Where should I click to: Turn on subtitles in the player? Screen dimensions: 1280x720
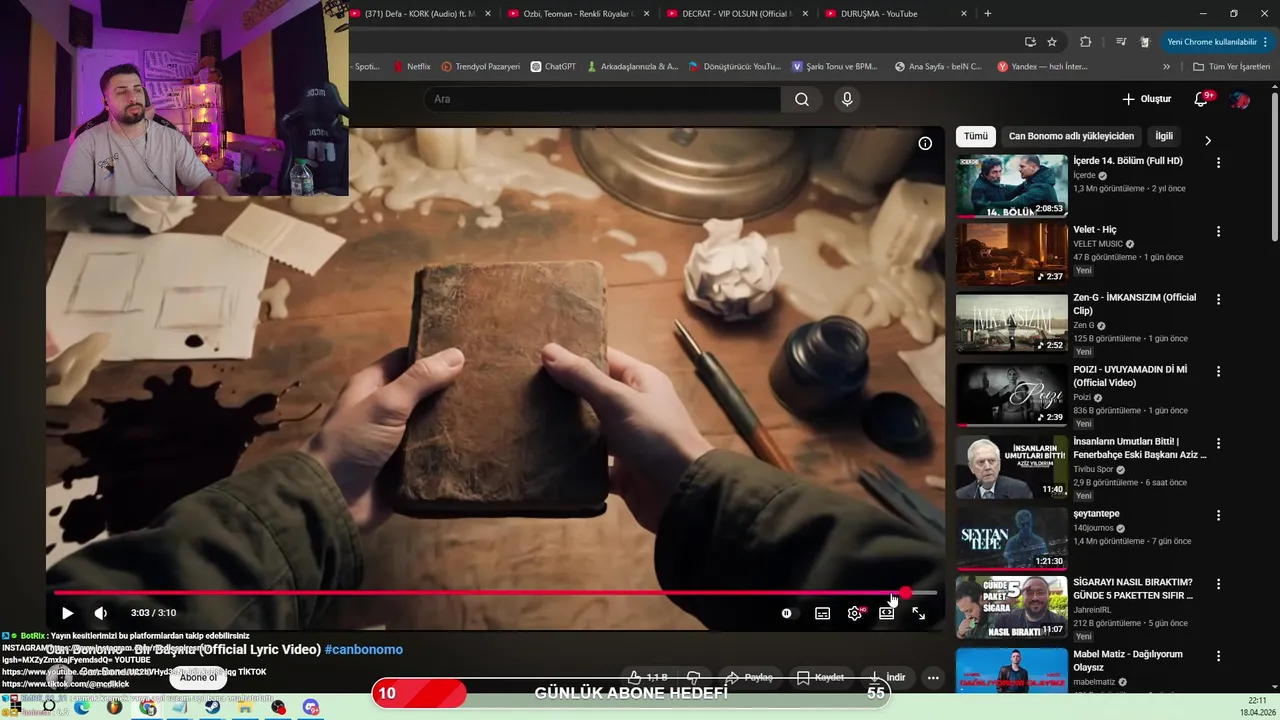pyautogui.click(x=822, y=613)
